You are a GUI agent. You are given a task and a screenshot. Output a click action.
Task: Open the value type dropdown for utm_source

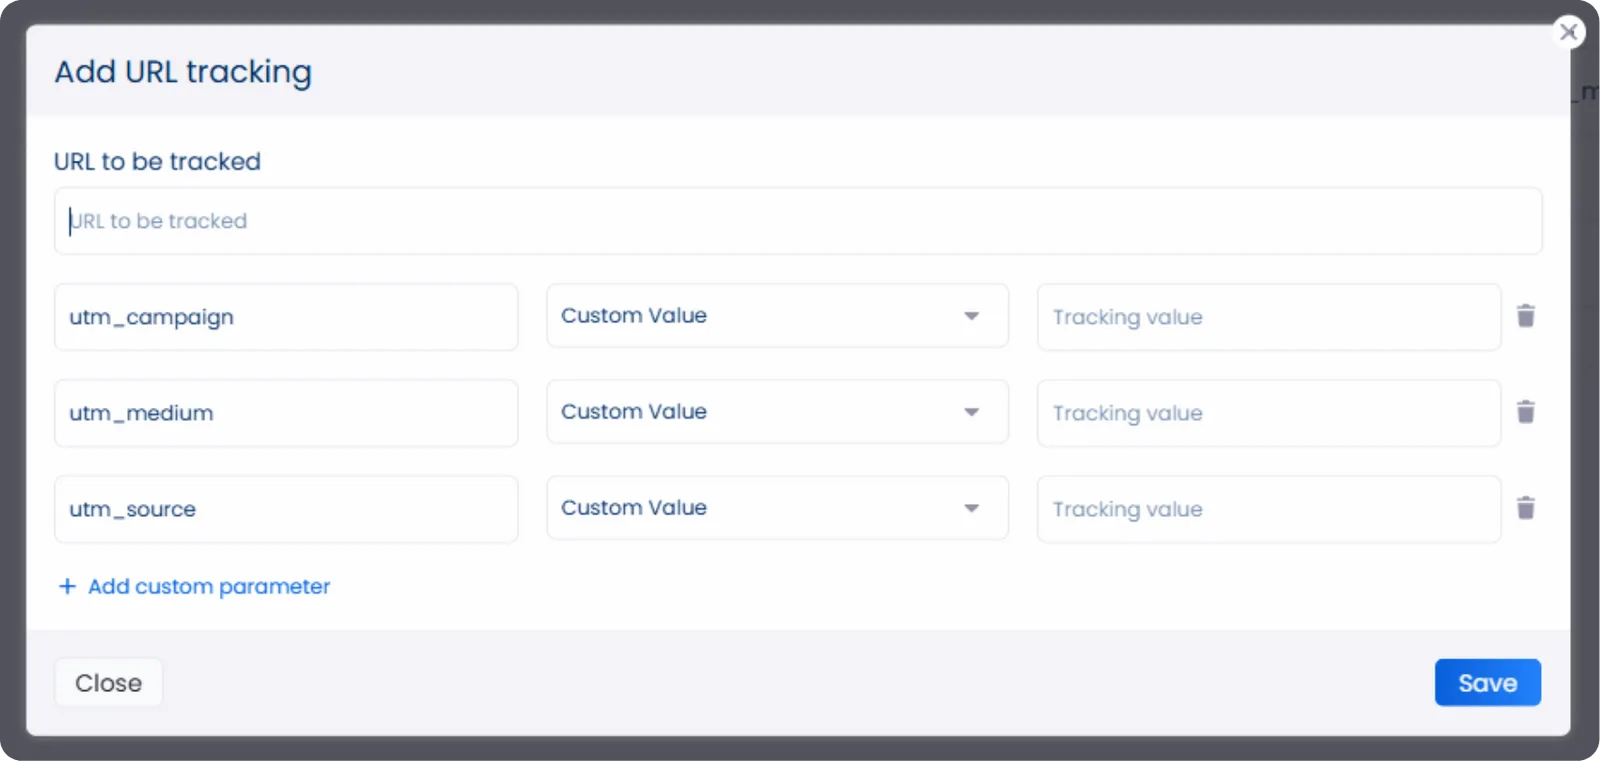click(777, 508)
